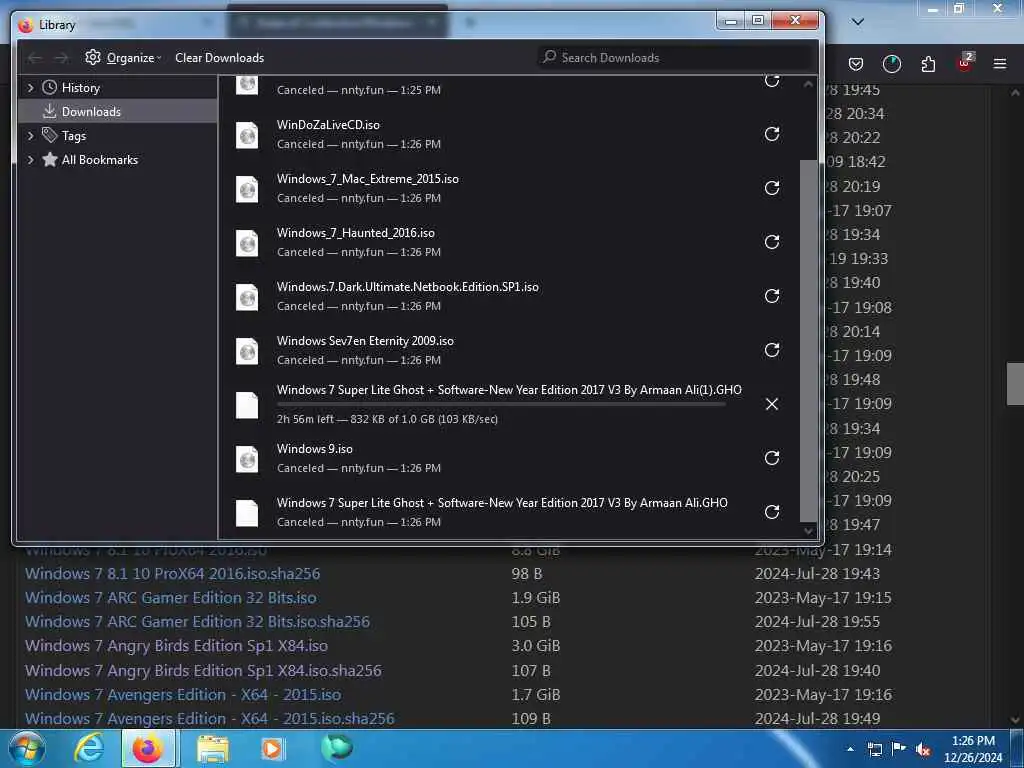Click the 2023-May-17 19:15 date cell

pyautogui.click(x=823, y=598)
